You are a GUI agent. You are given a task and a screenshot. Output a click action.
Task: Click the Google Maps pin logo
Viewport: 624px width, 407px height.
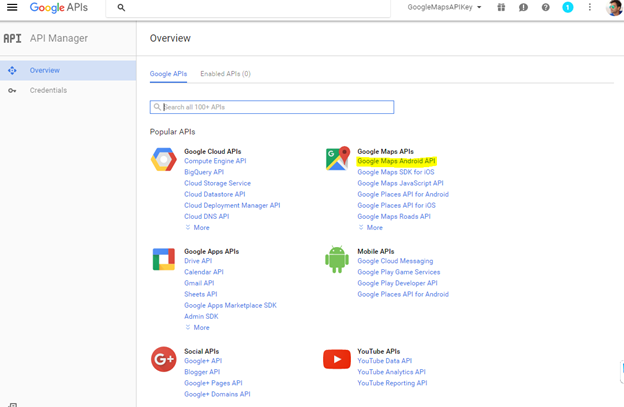pyautogui.click(x=337, y=158)
